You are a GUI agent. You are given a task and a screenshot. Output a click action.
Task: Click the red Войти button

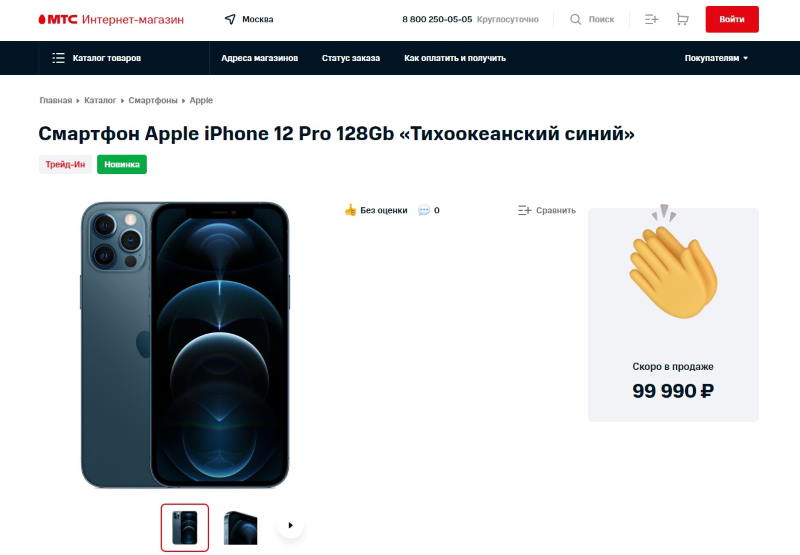[732, 19]
